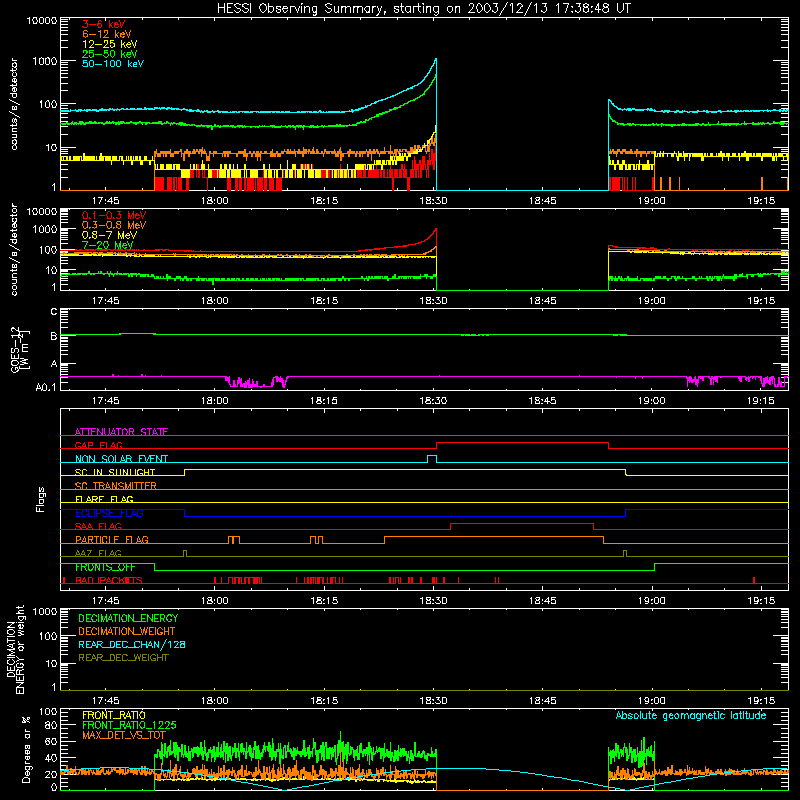Click the vertical Flags axis title
This screenshot has width=800, height=800.
41,499
